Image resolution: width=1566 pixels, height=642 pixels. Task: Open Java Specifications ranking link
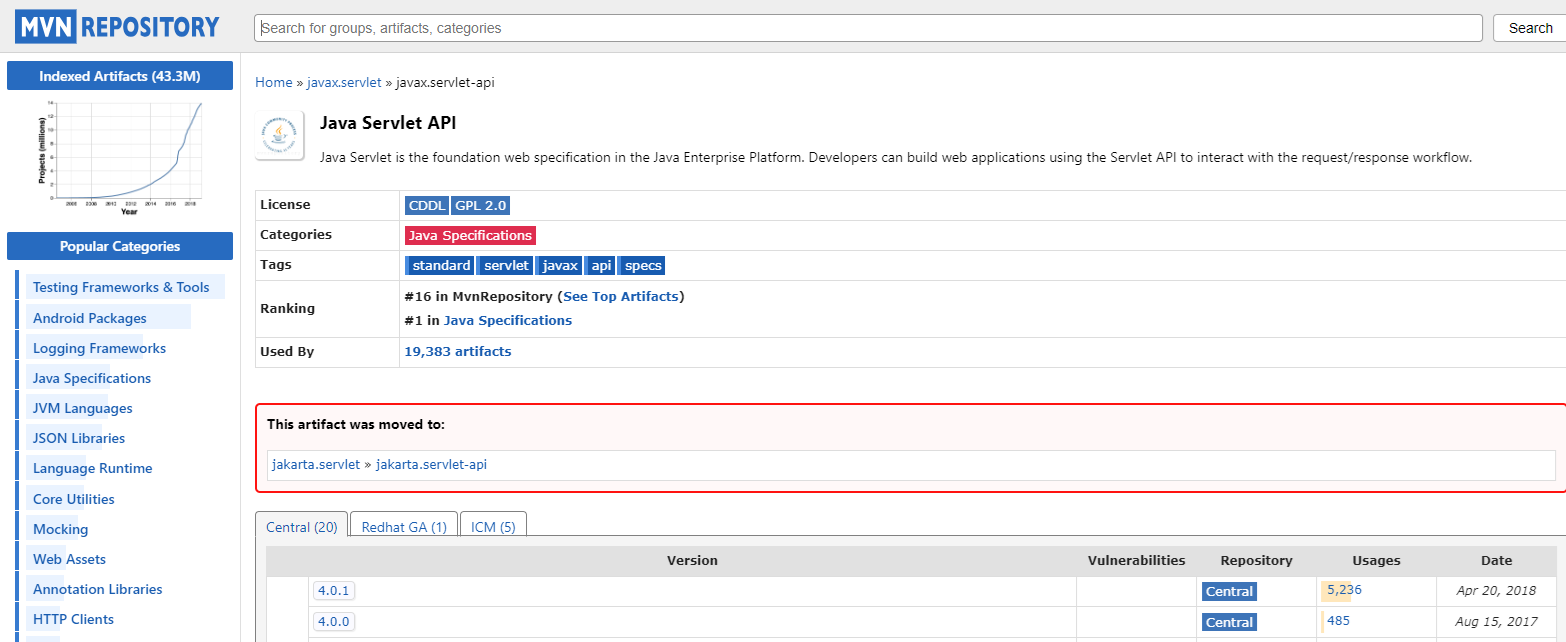pyautogui.click(x=508, y=320)
